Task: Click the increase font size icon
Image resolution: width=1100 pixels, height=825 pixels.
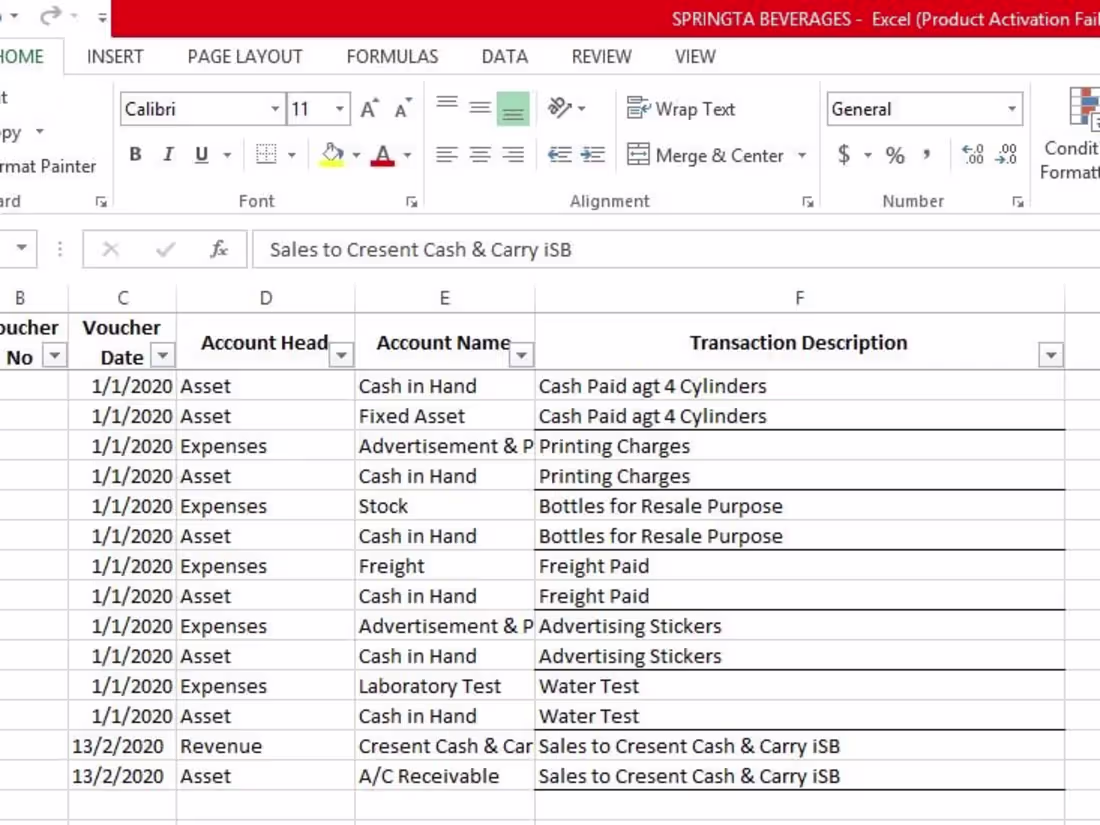Action: click(369, 109)
